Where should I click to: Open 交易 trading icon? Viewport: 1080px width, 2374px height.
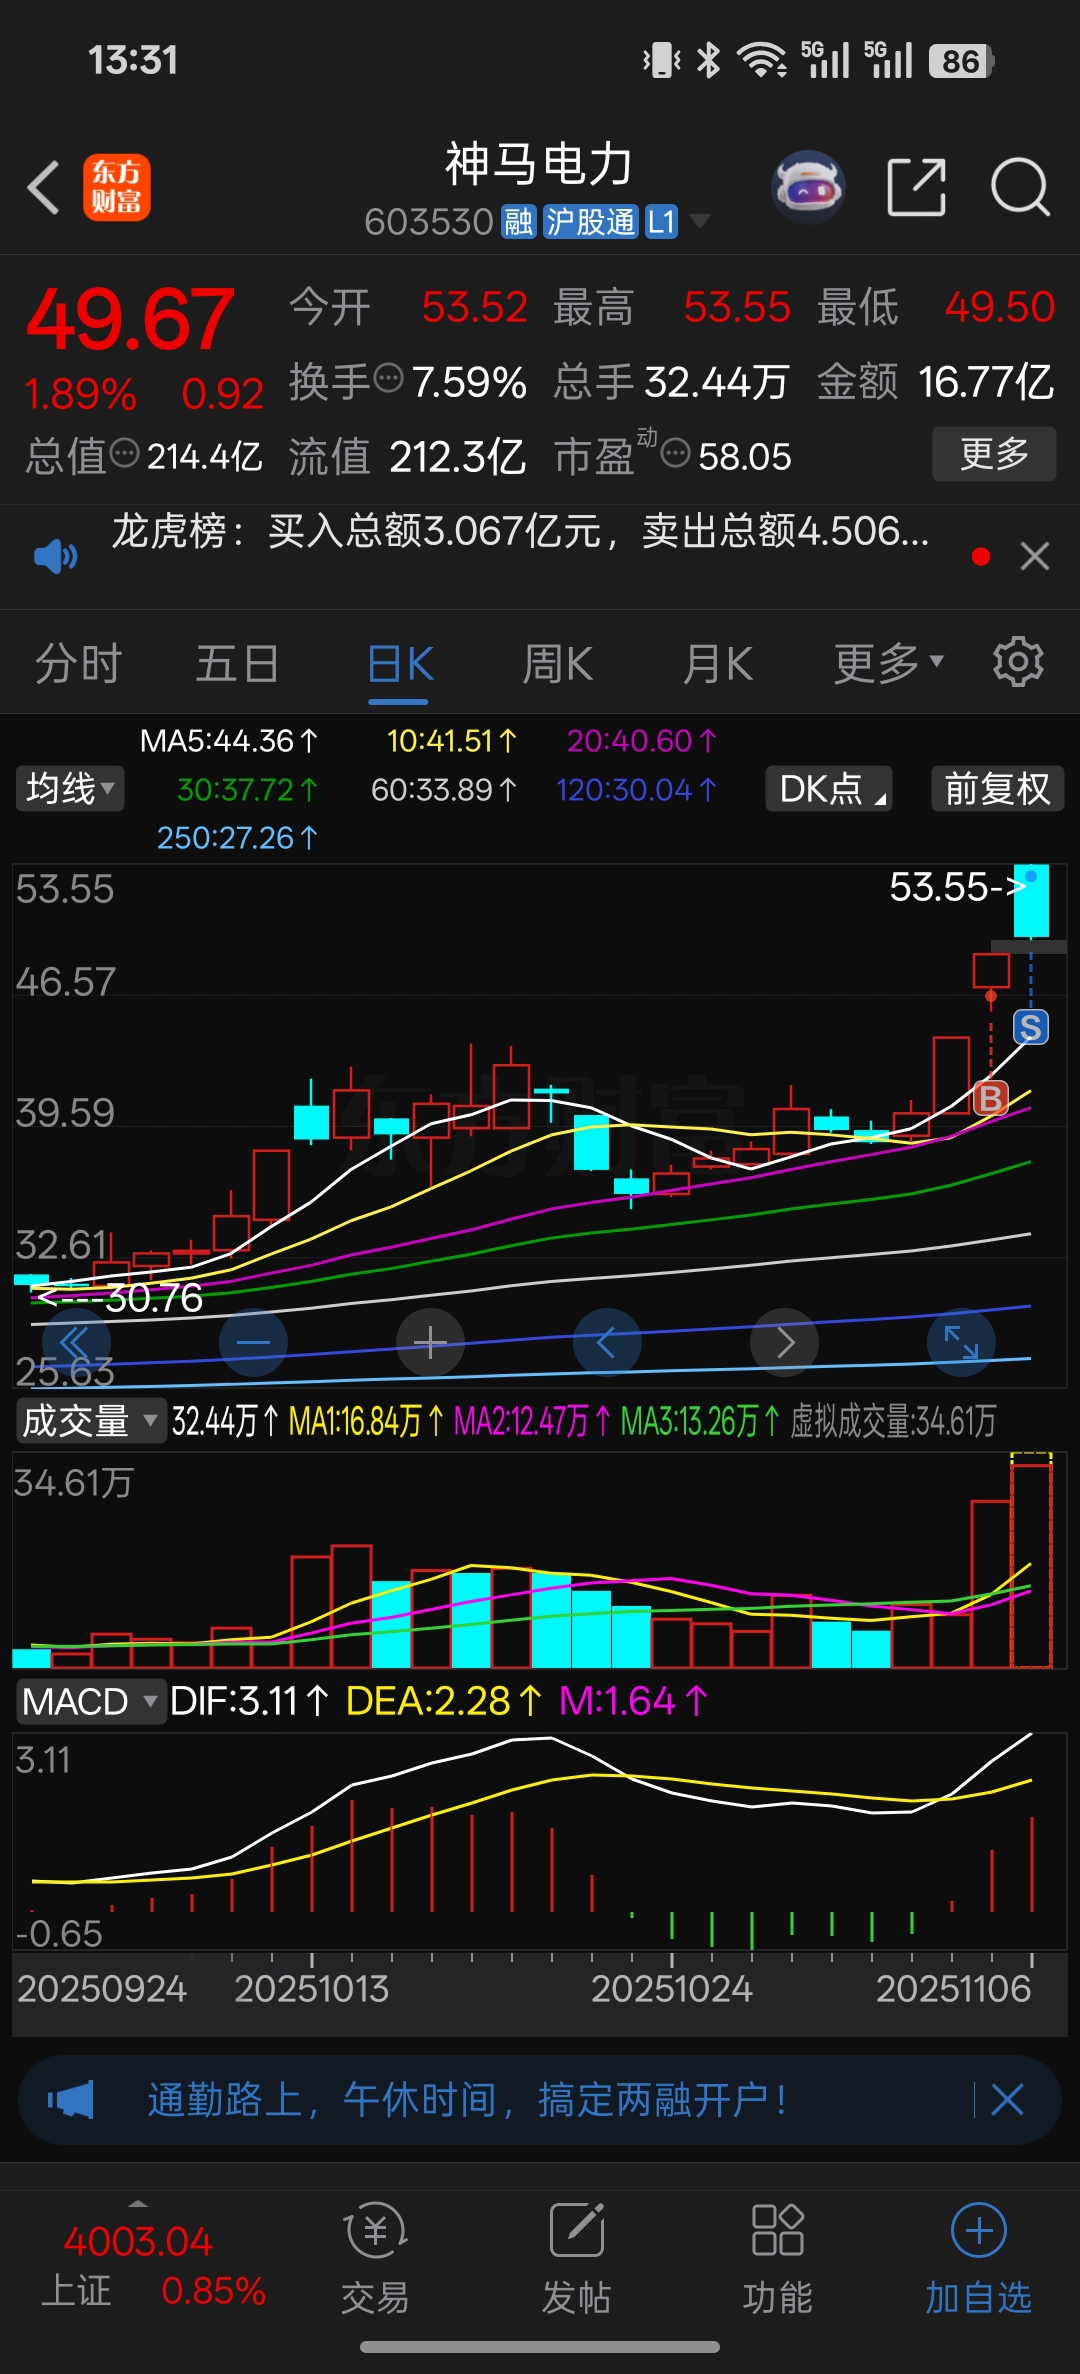pos(375,2260)
